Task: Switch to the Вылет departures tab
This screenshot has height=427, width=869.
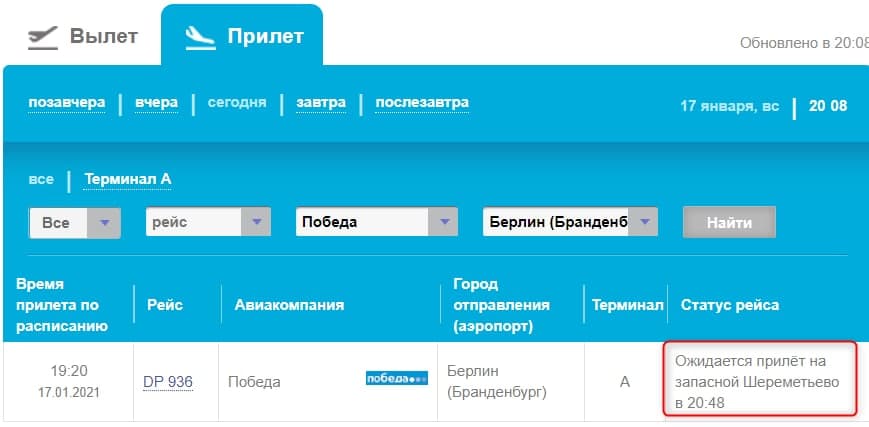Action: point(82,36)
